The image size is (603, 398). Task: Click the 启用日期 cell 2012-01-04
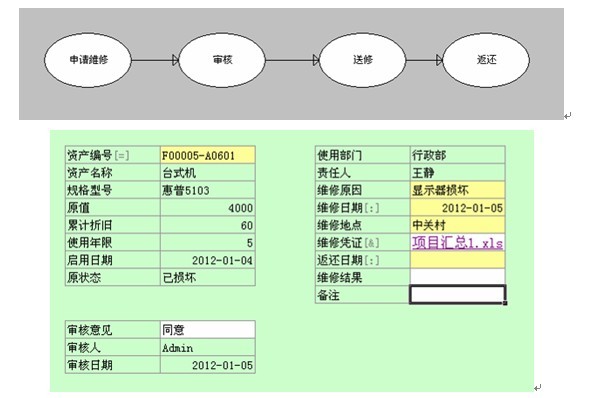tap(208, 260)
